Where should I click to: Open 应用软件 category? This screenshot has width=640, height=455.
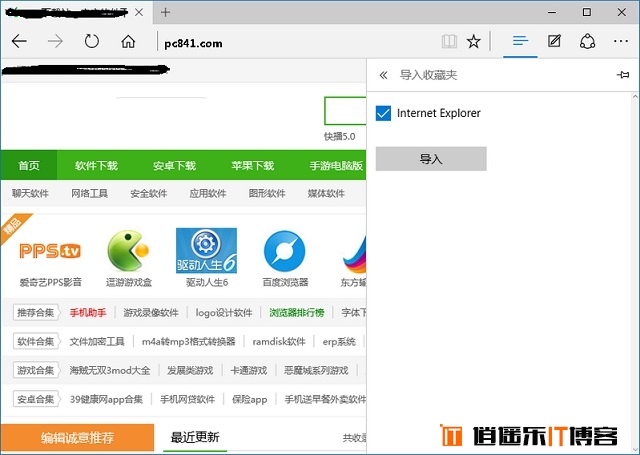(208, 193)
